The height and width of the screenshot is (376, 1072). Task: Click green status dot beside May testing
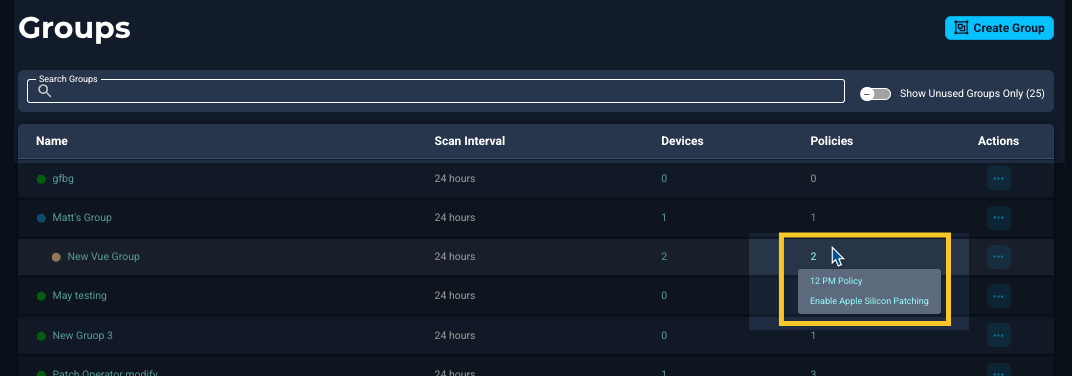41,296
